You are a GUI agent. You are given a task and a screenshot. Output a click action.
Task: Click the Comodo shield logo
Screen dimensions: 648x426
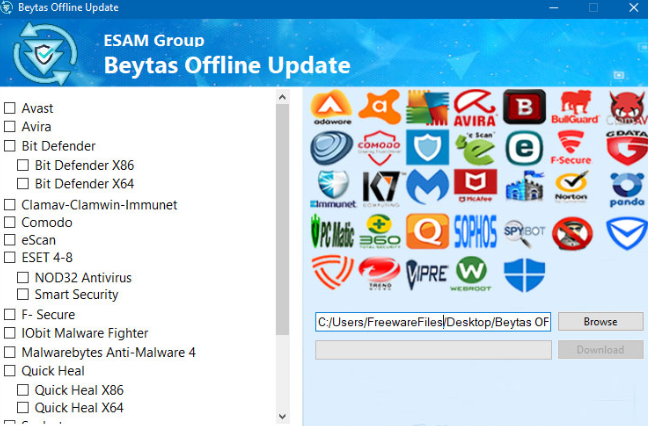[x=379, y=148]
